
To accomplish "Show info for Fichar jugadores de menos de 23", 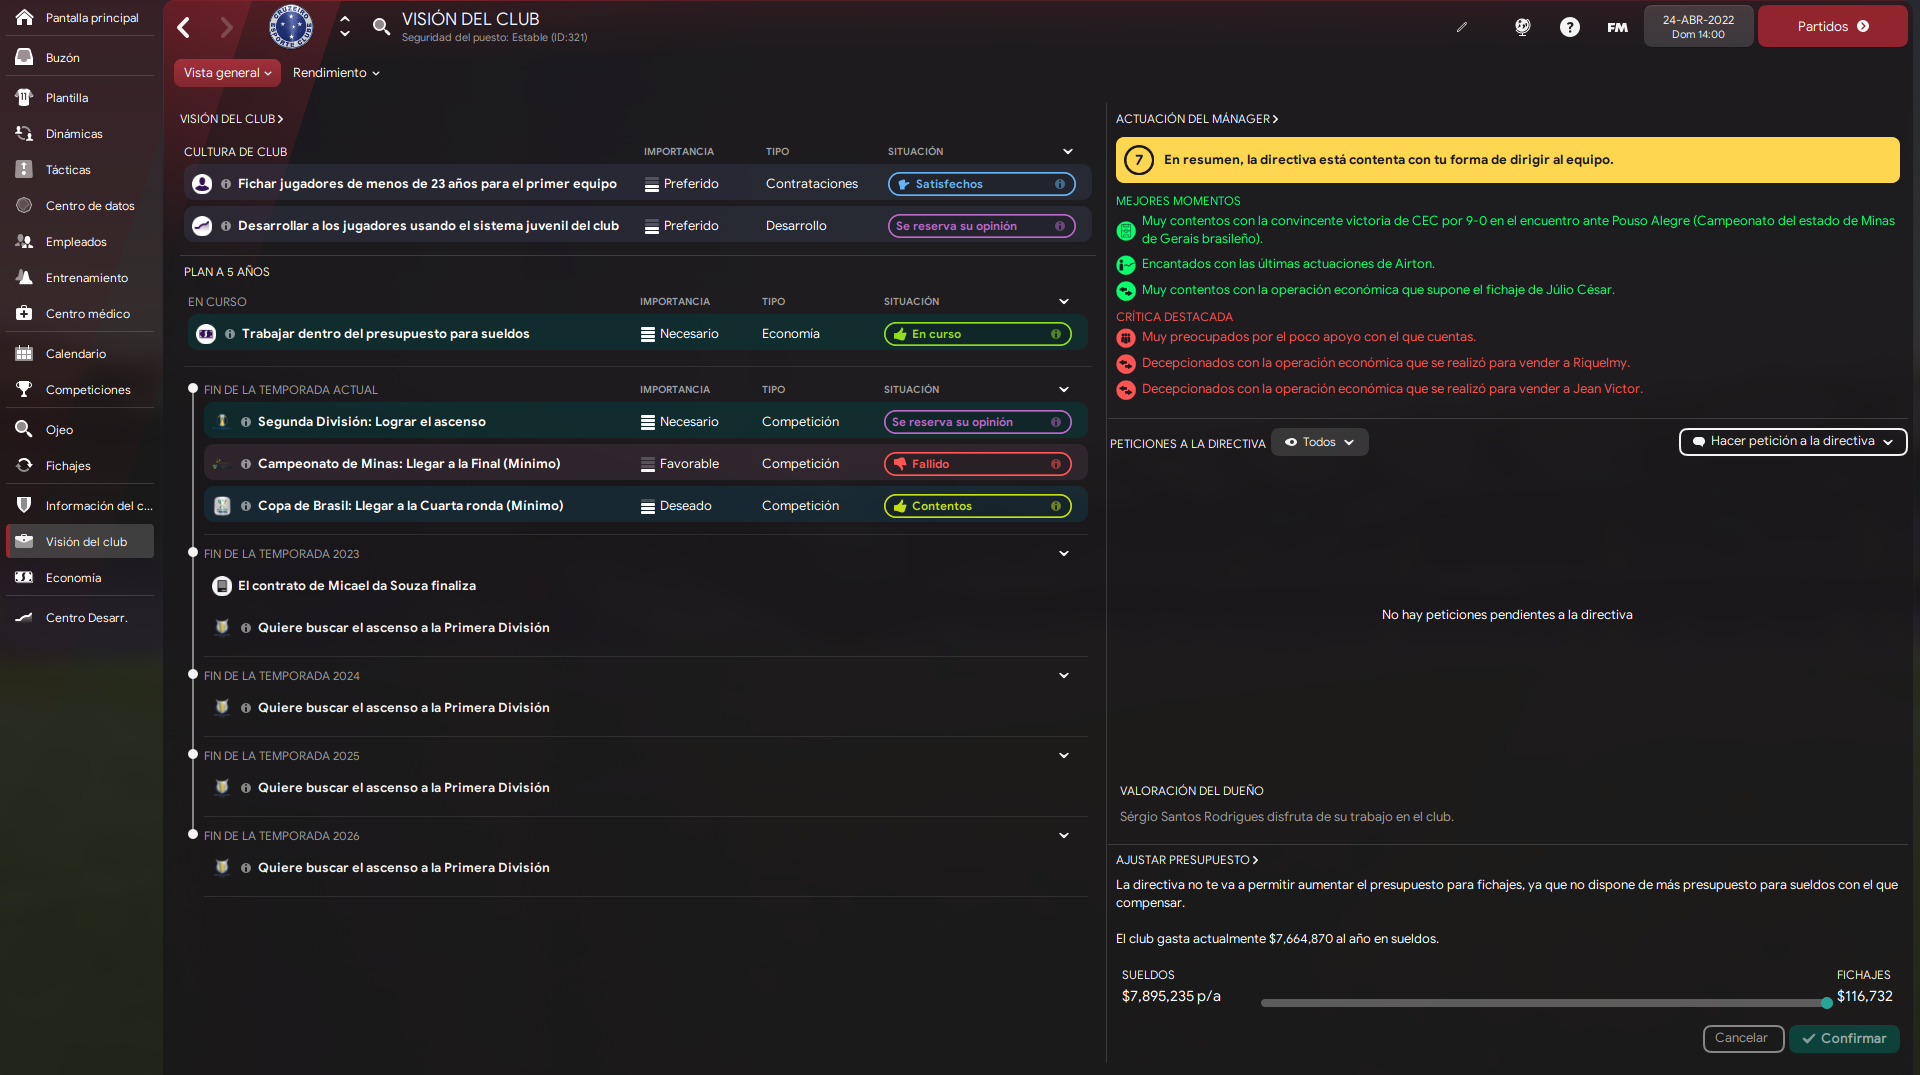I will (x=226, y=184).
